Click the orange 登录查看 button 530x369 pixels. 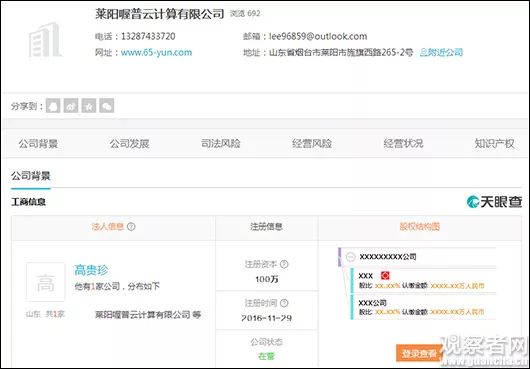pyautogui.click(x=419, y=353)
